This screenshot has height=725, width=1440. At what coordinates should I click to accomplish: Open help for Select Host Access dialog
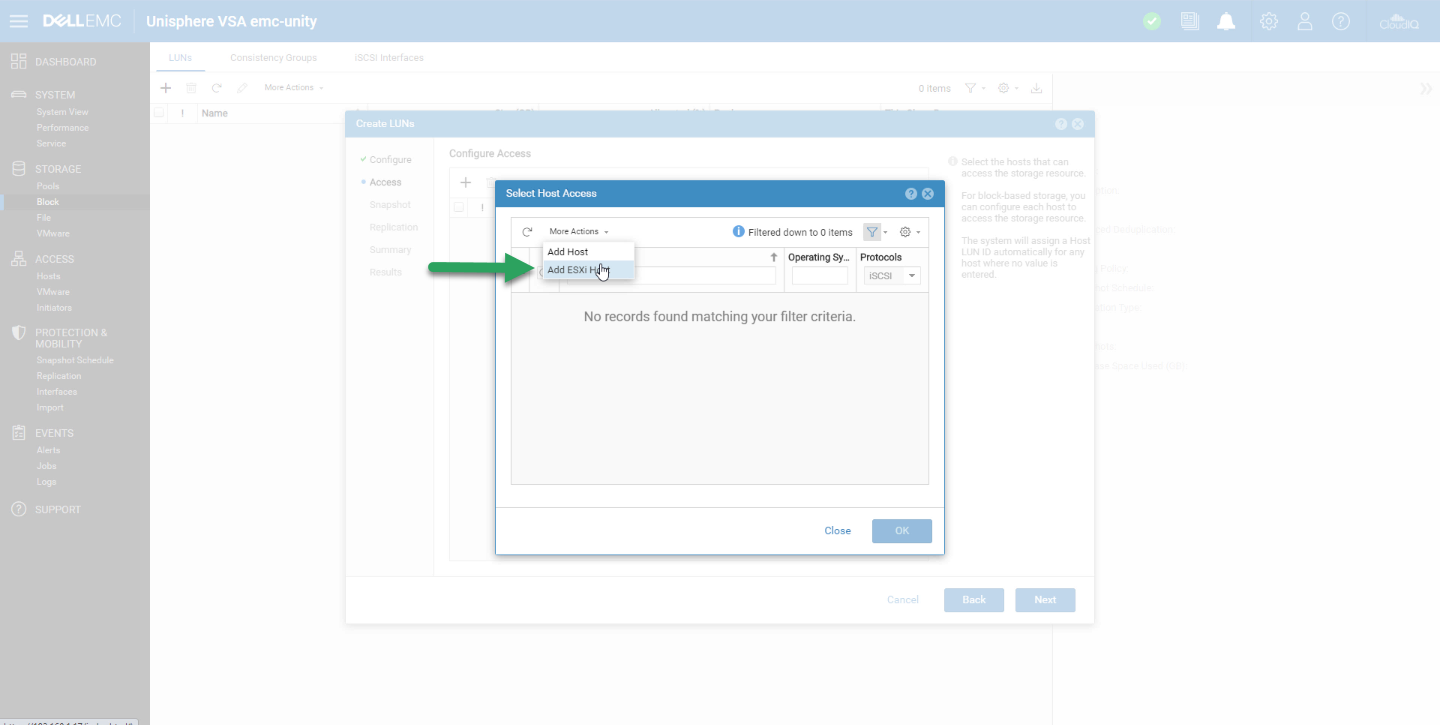coord(911,194)
